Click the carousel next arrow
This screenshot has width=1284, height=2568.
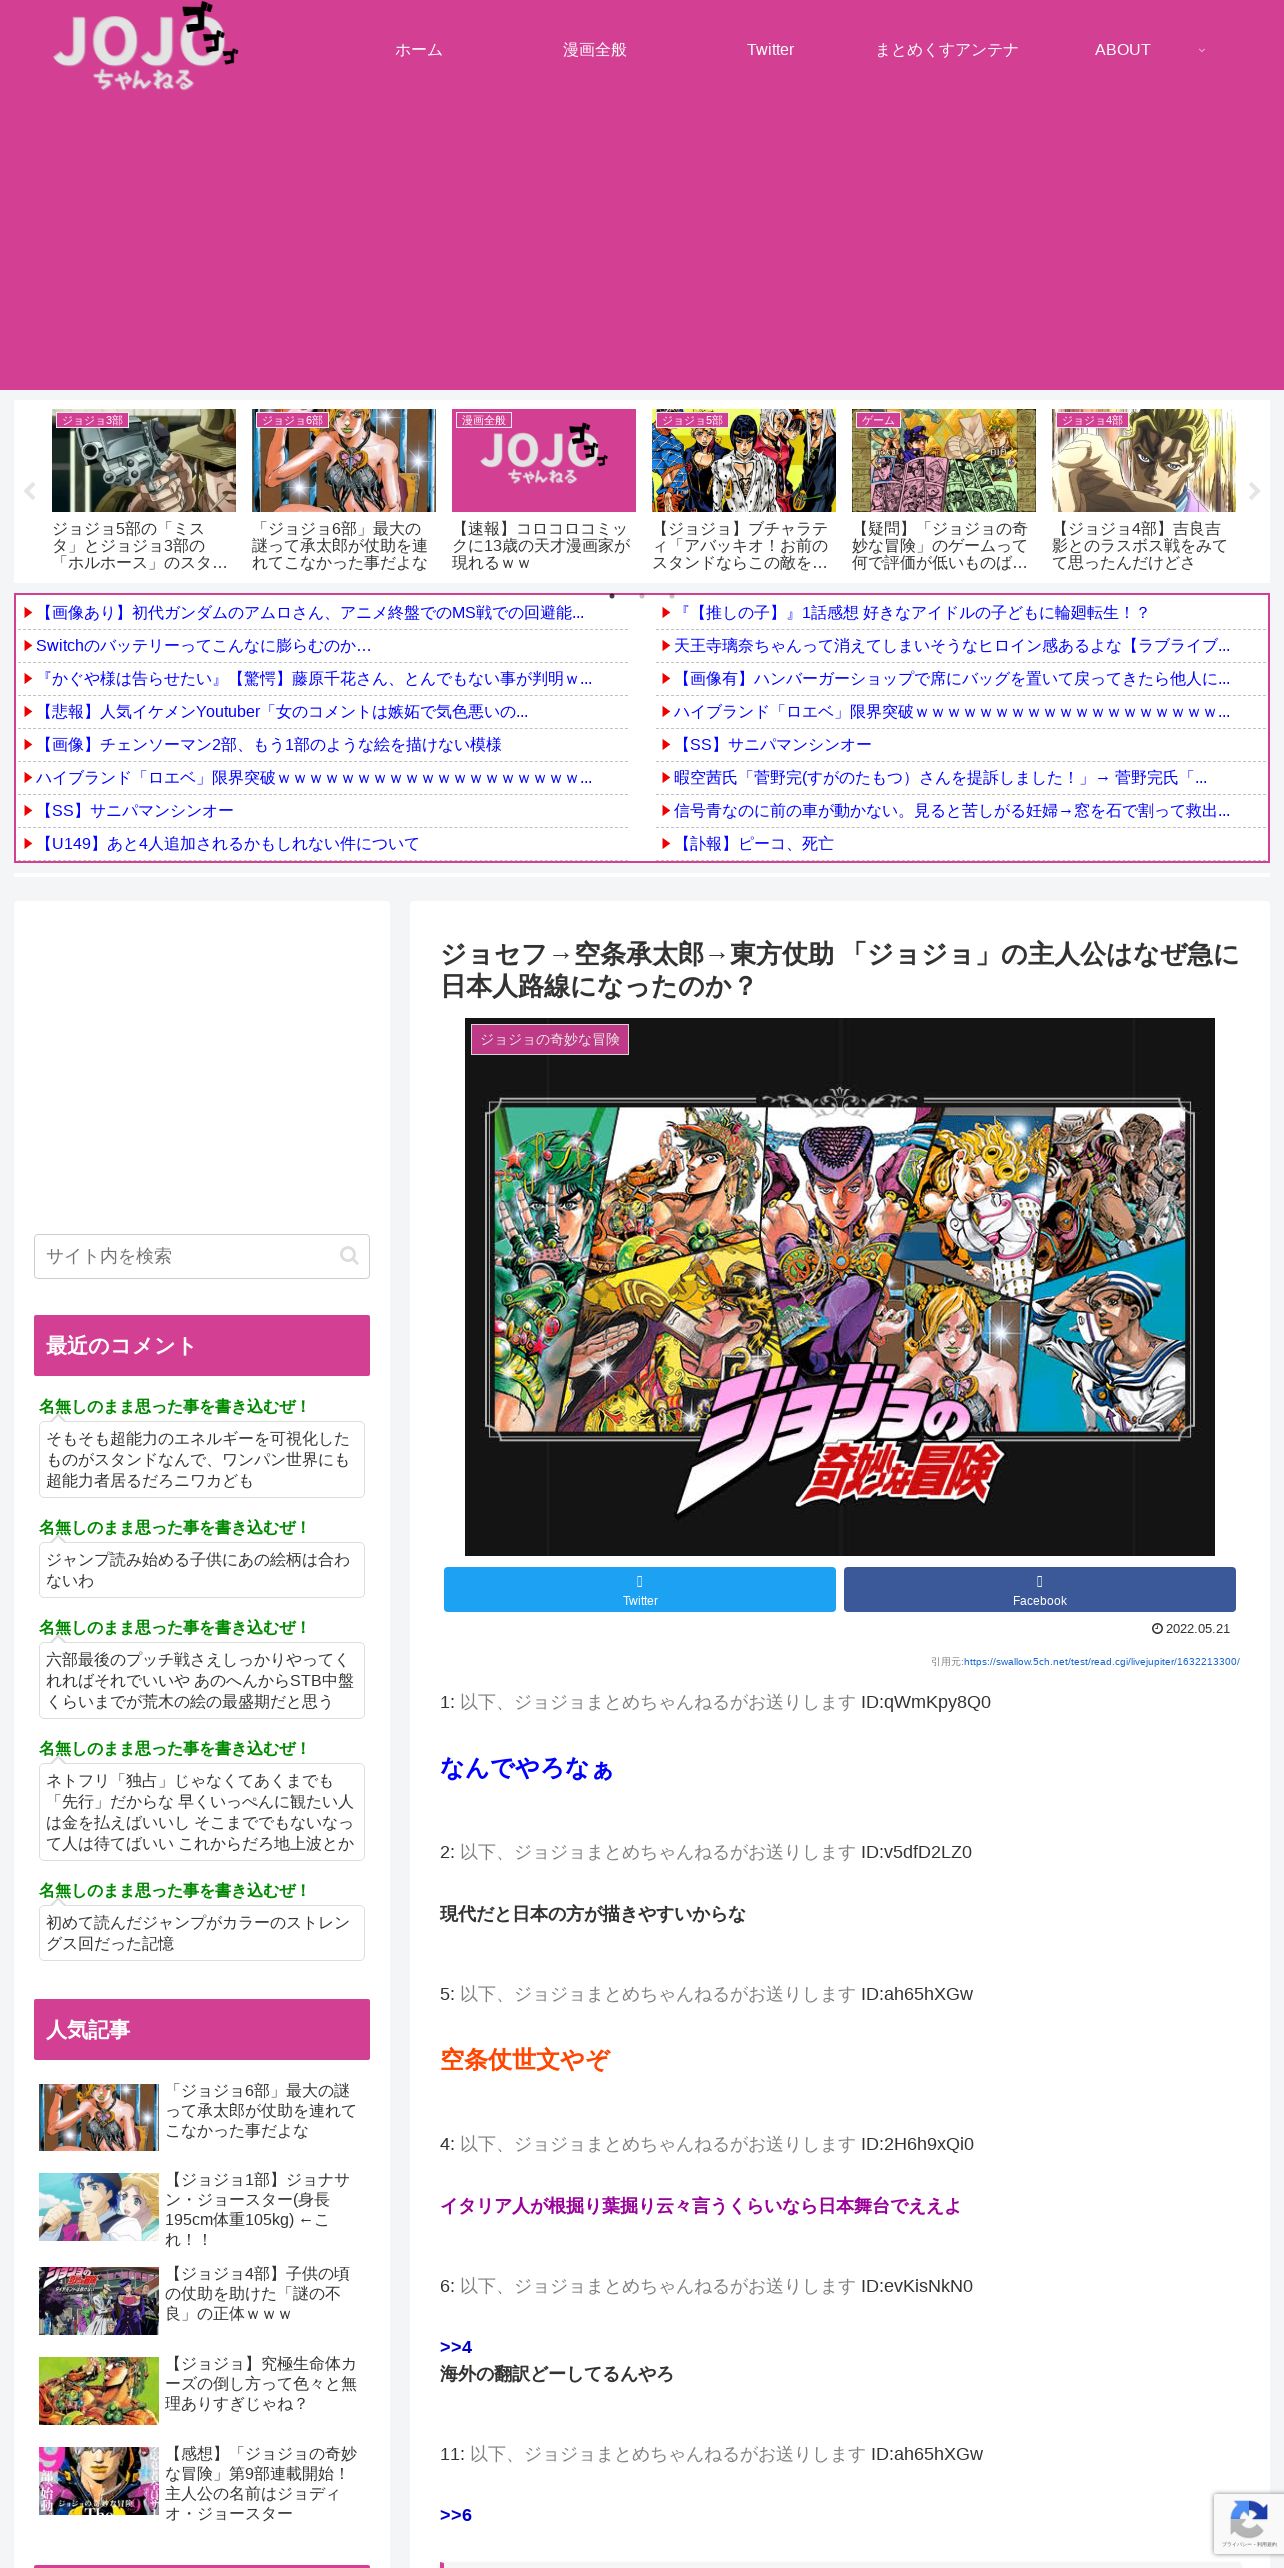tap(1254, 491)
